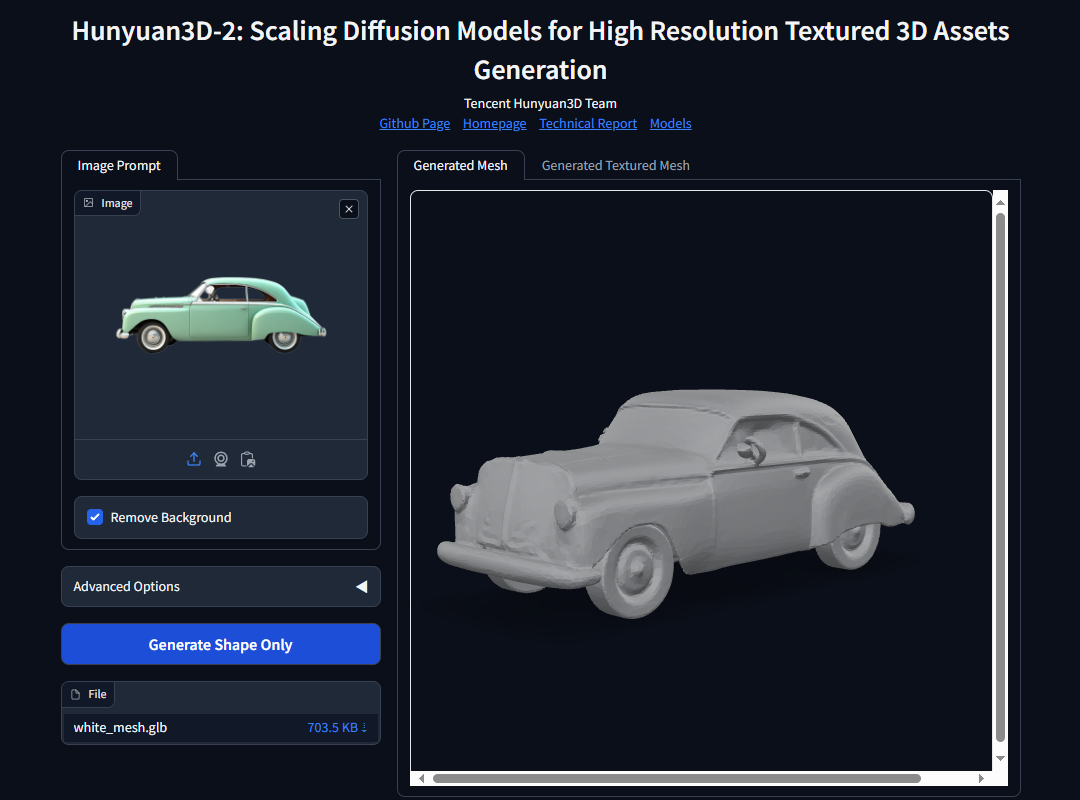Click the green car input image
This screenshot has height=800, width=1080.
tap(221, 314)
